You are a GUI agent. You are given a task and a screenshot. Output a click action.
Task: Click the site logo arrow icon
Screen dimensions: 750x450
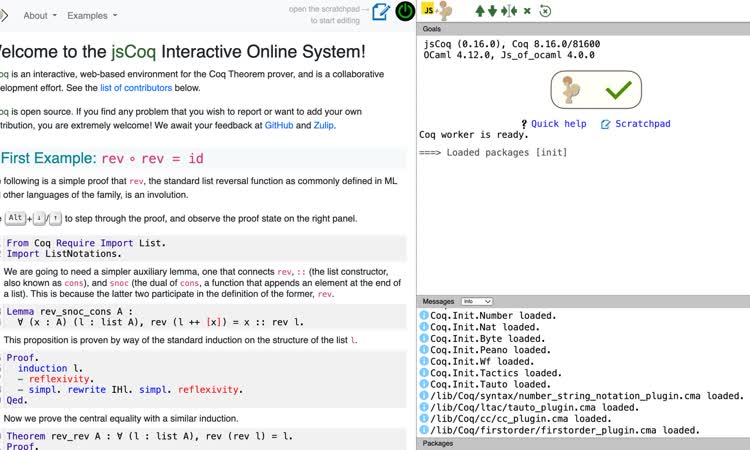point(4,15)
